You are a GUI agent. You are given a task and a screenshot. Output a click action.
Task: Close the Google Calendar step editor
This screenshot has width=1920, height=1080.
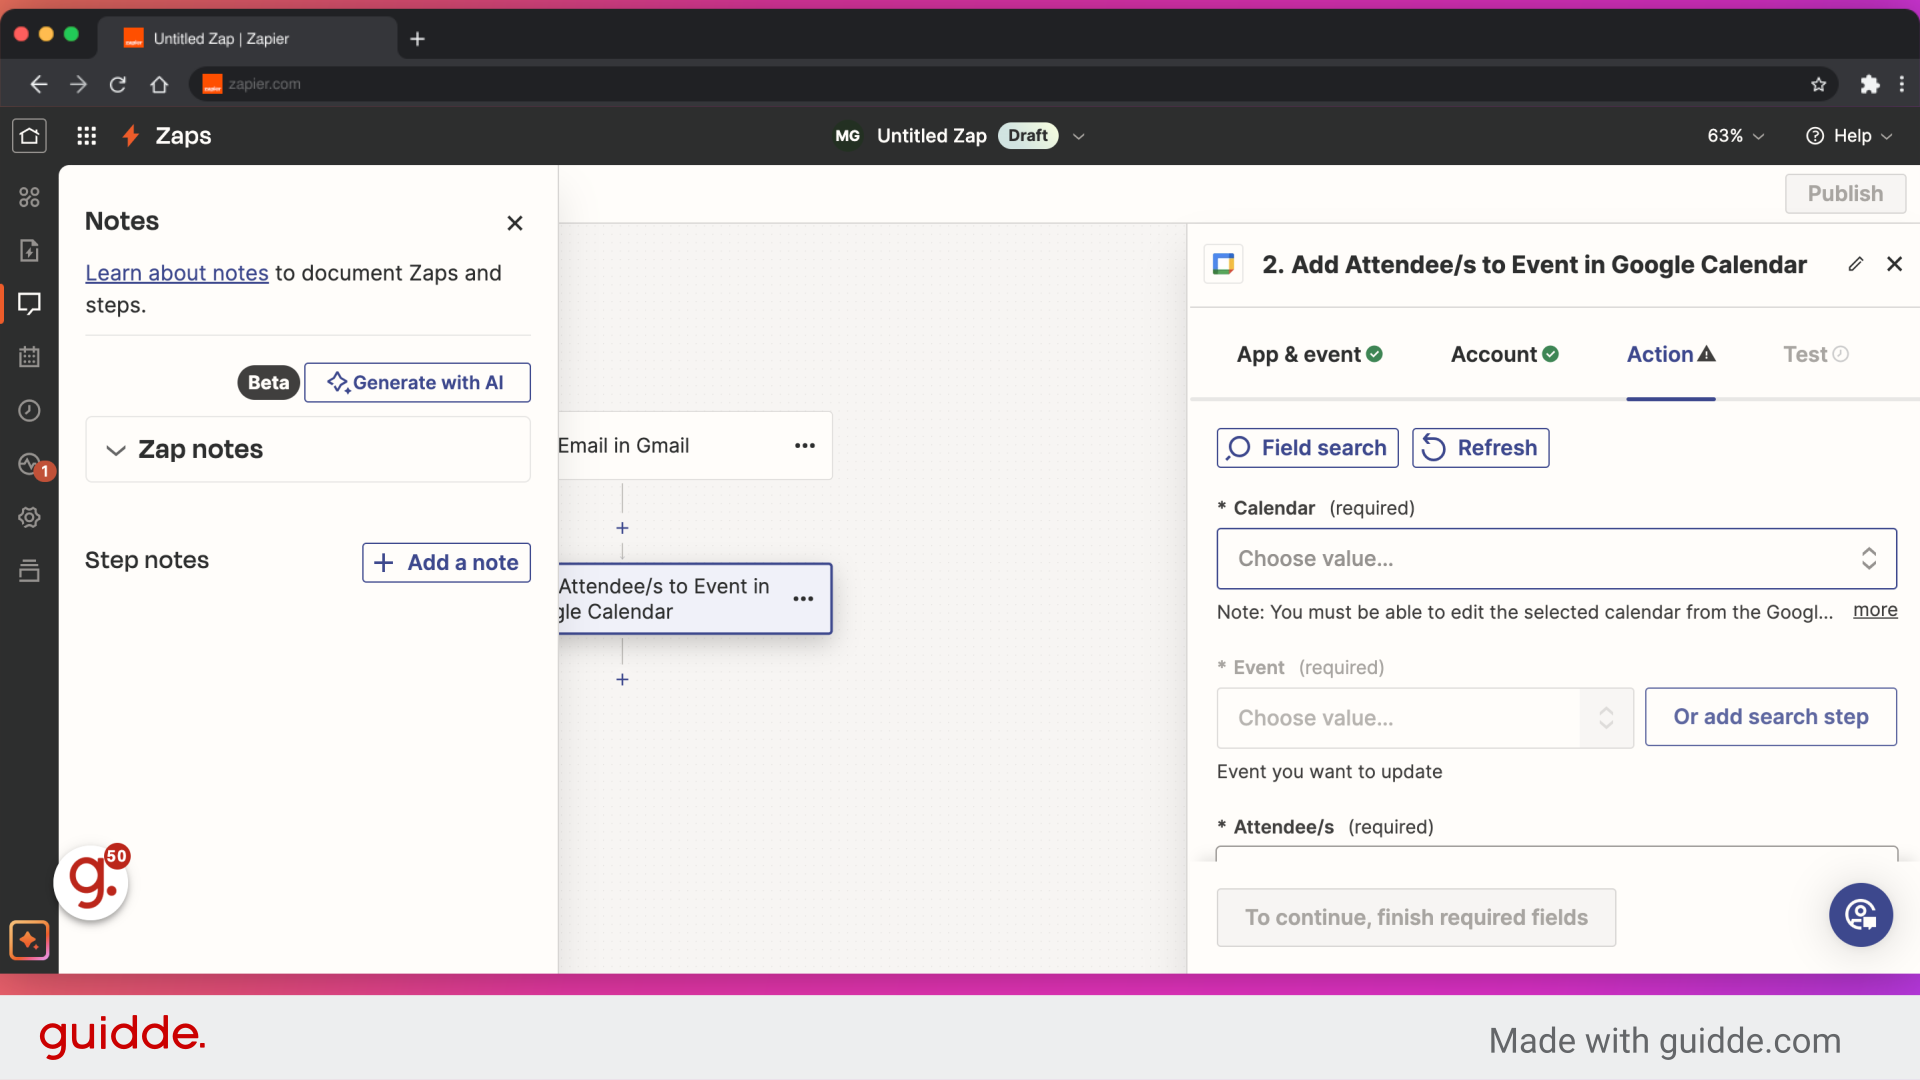coord(1894,264)
